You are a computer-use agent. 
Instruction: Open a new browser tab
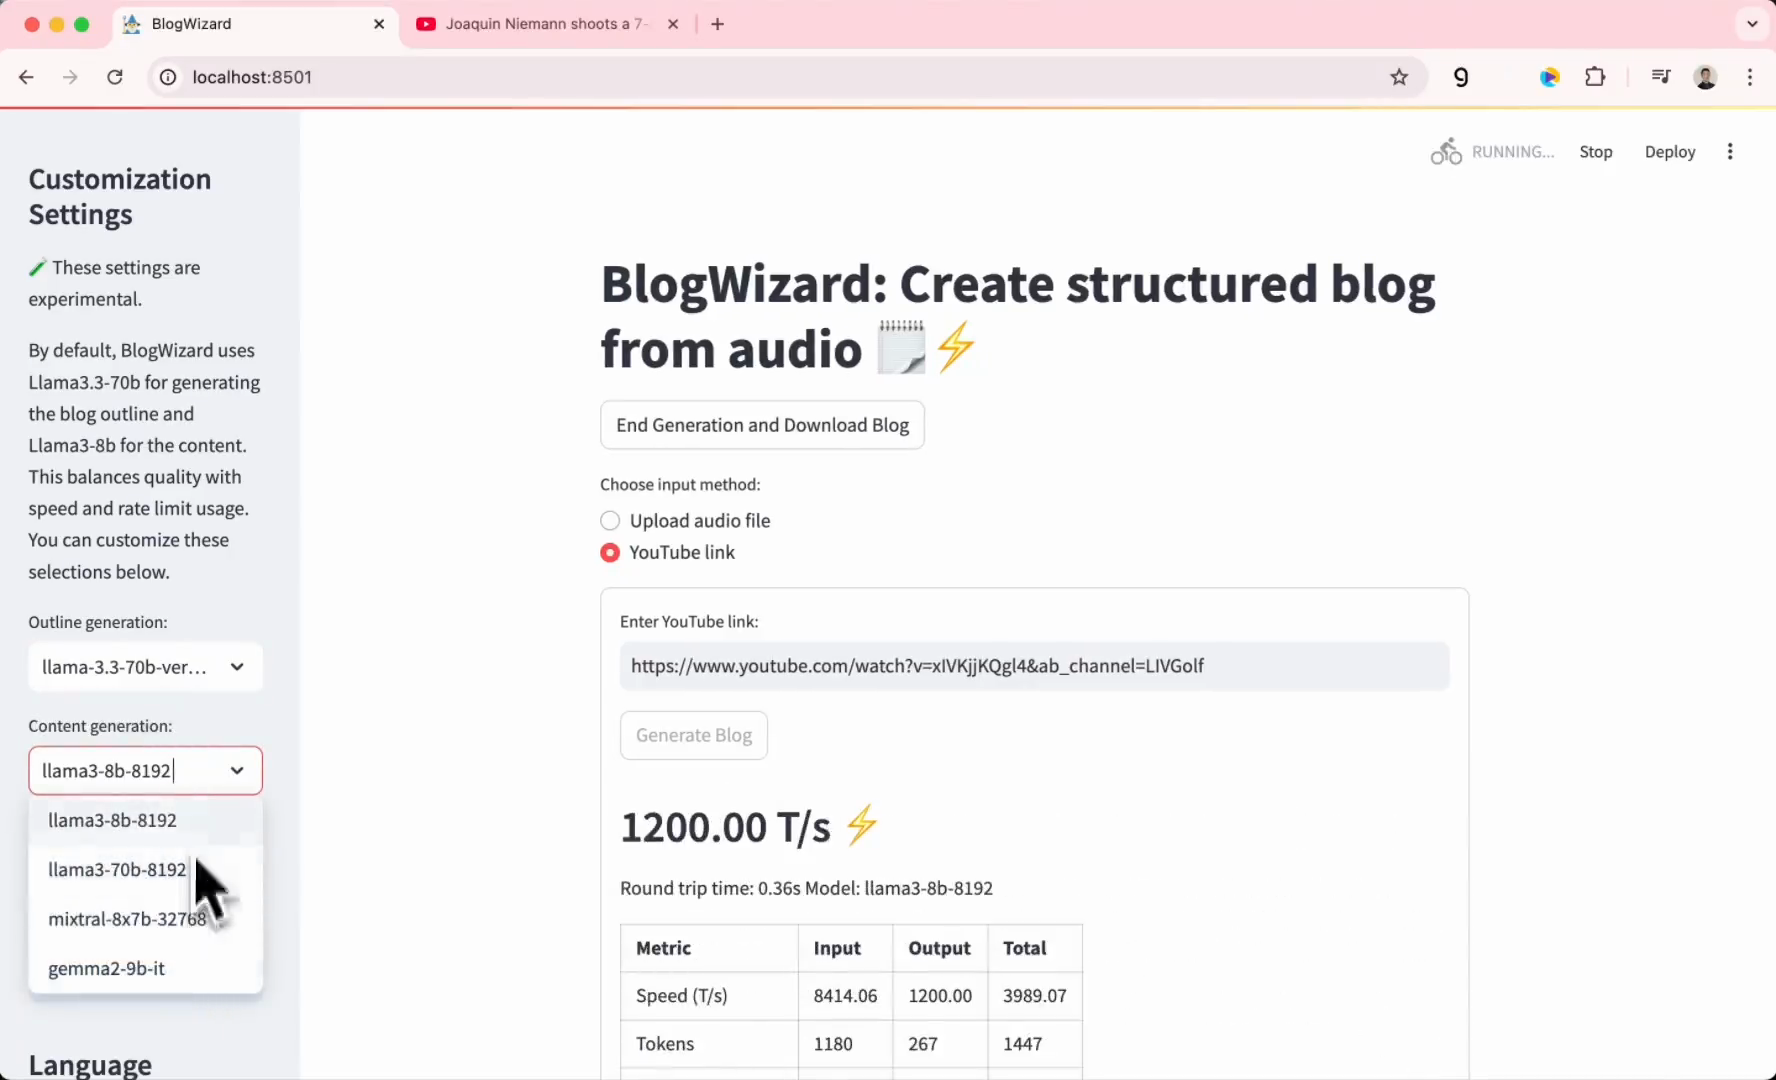coord(717,24)
